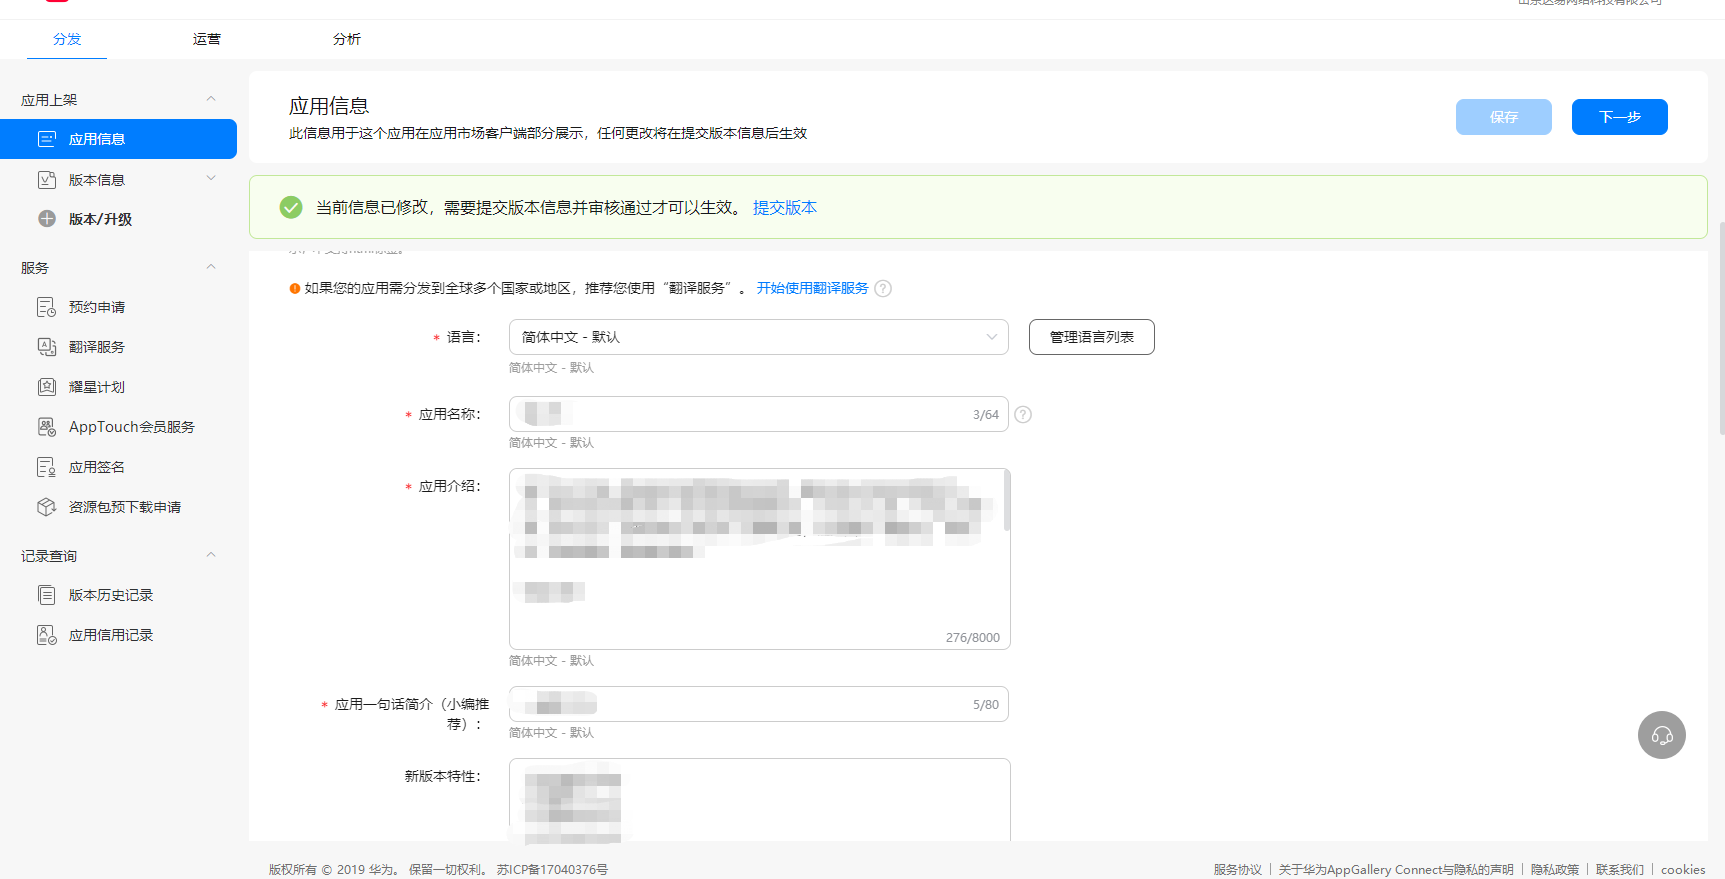Screen dimensions: 1725x879
Task: Focus the 应用一句话简介 input field
Action: point(759,704)
